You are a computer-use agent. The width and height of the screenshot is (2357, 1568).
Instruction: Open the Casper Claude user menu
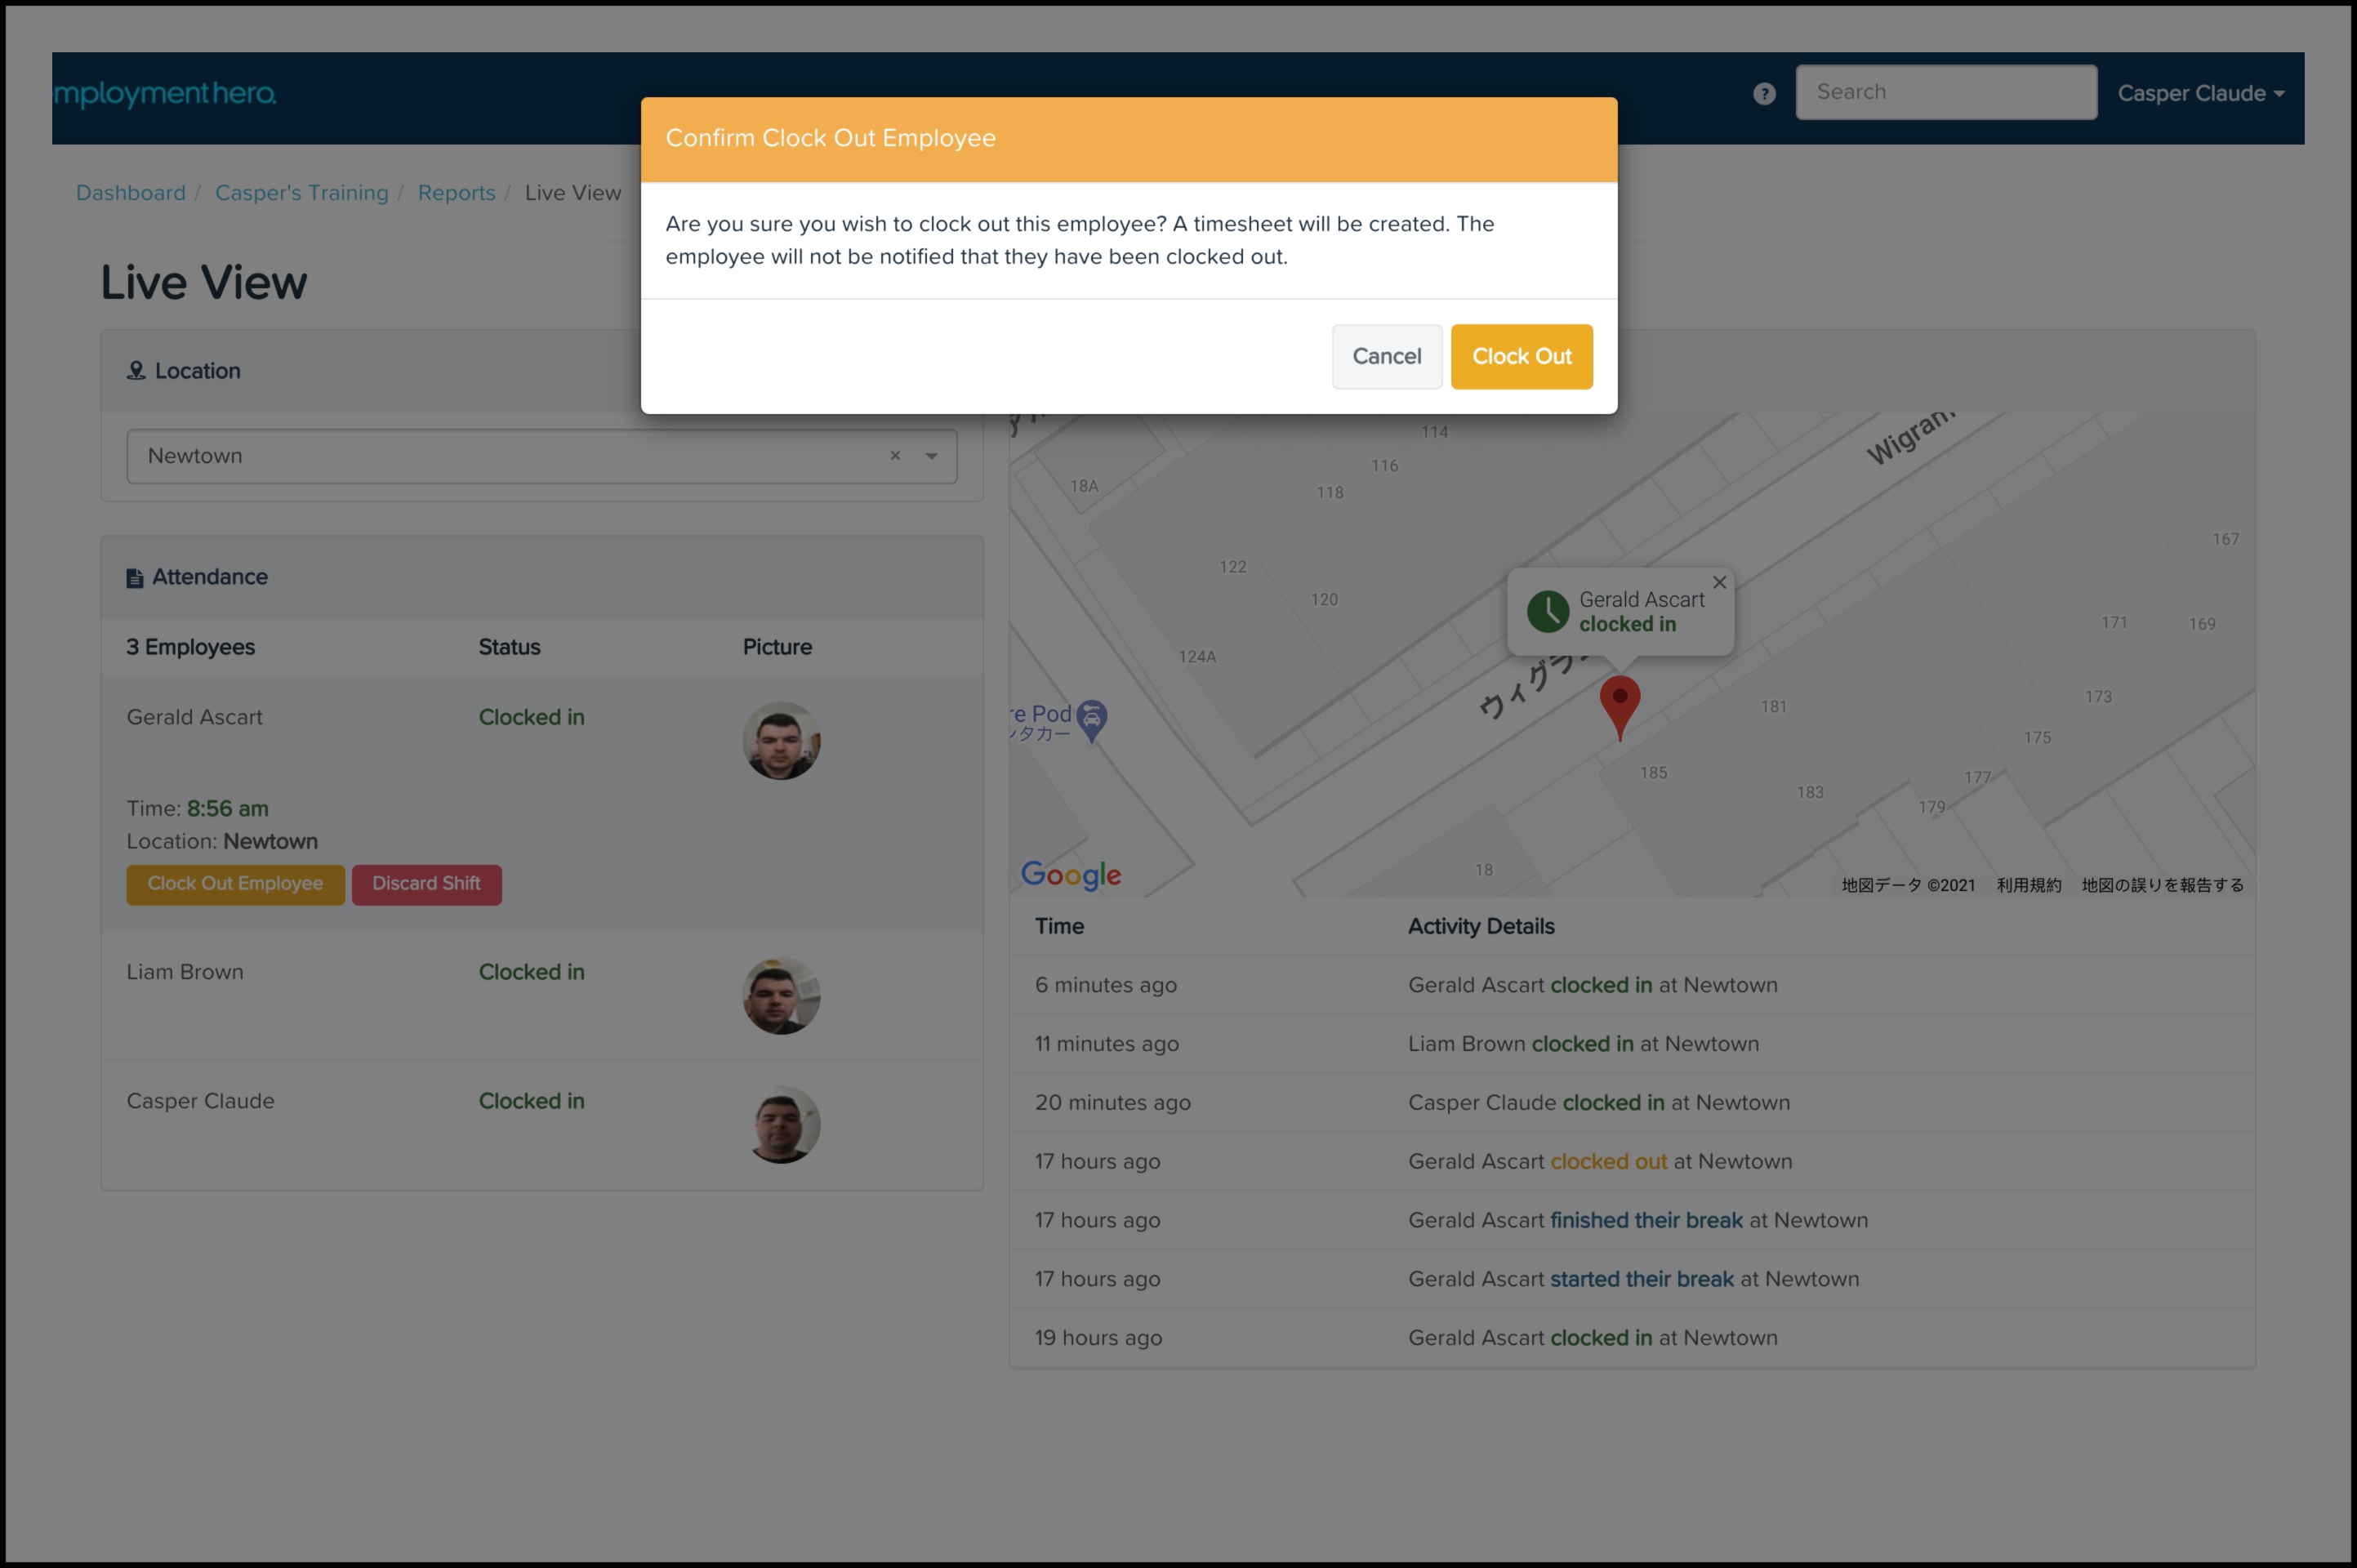tap(2200, 93)
